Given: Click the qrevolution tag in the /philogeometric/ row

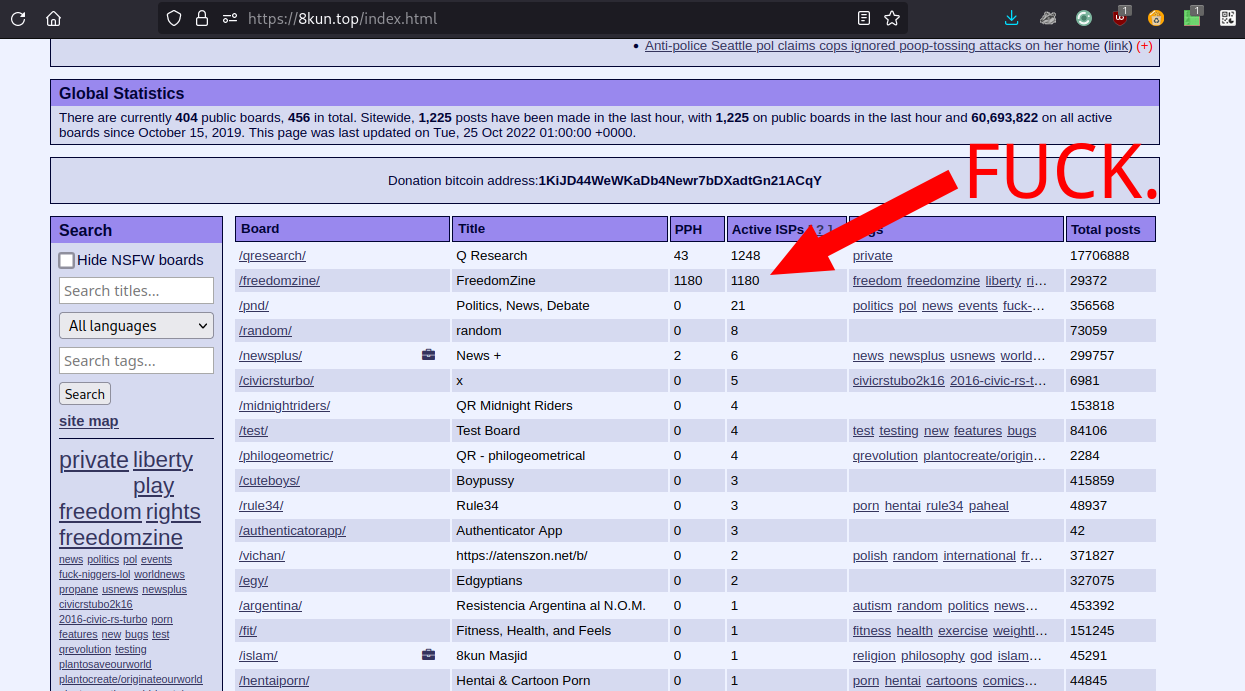Looking at the screenshot, I should (885, 456).
